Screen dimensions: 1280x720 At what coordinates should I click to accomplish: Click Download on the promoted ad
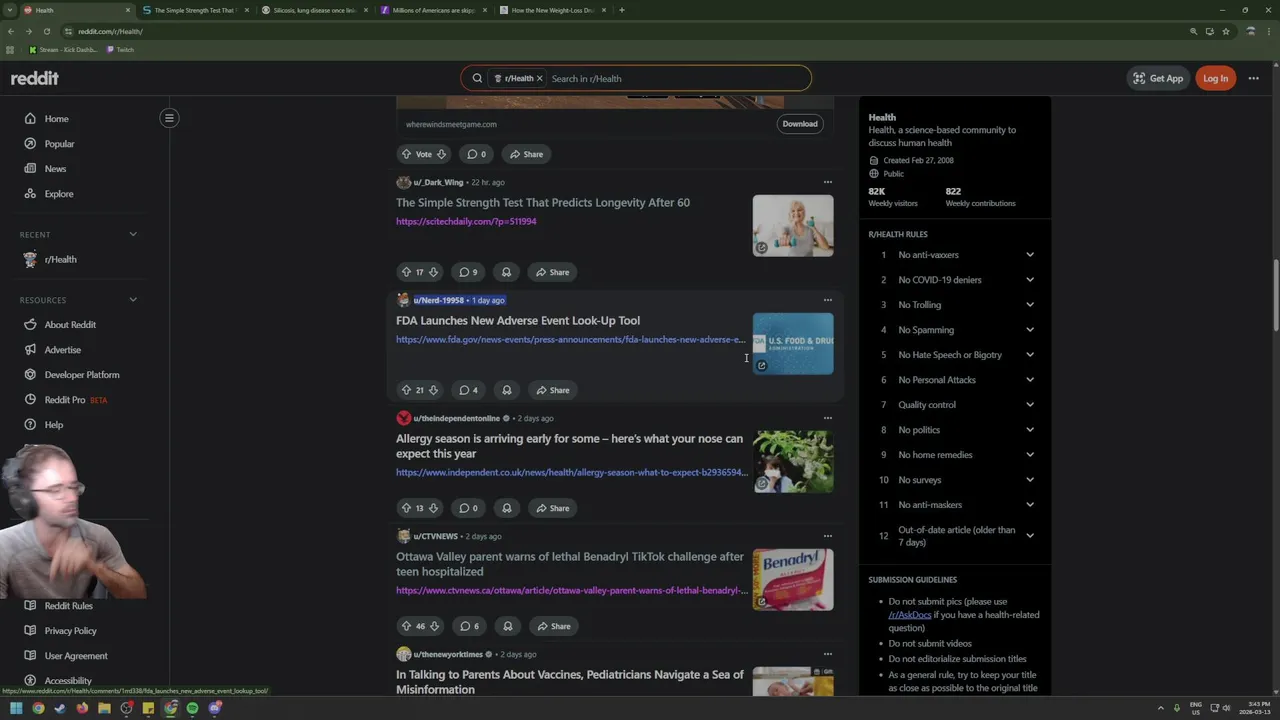point(800,124)
